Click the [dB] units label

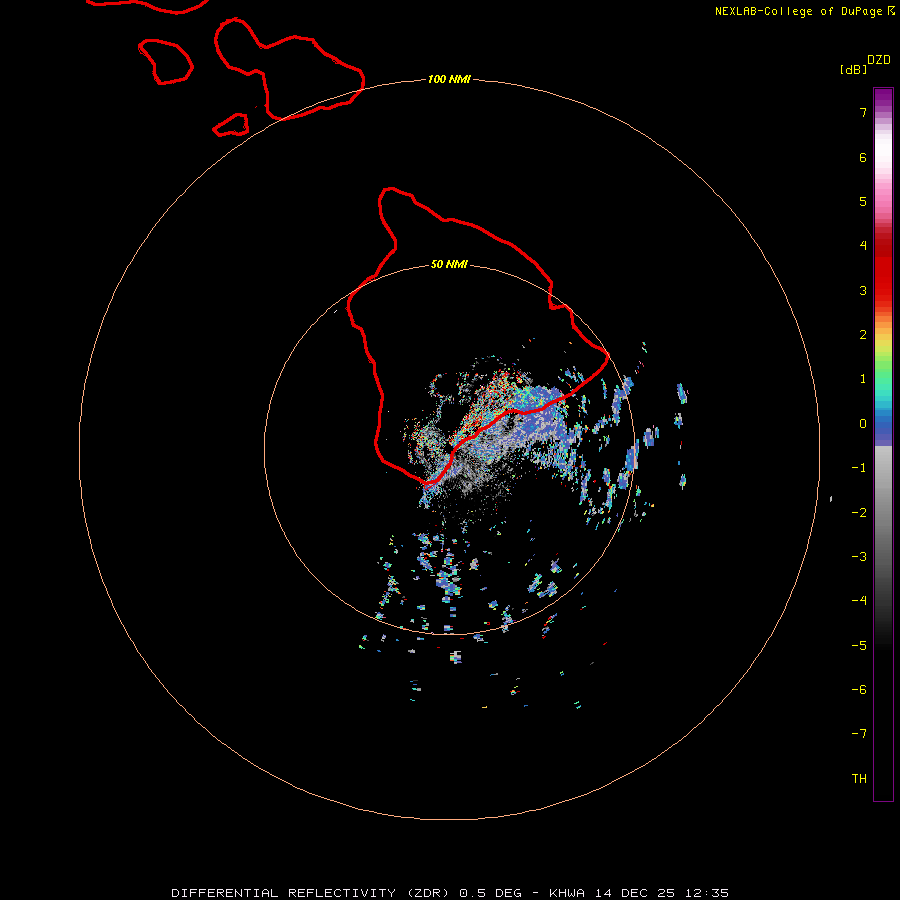click(854, 69)
